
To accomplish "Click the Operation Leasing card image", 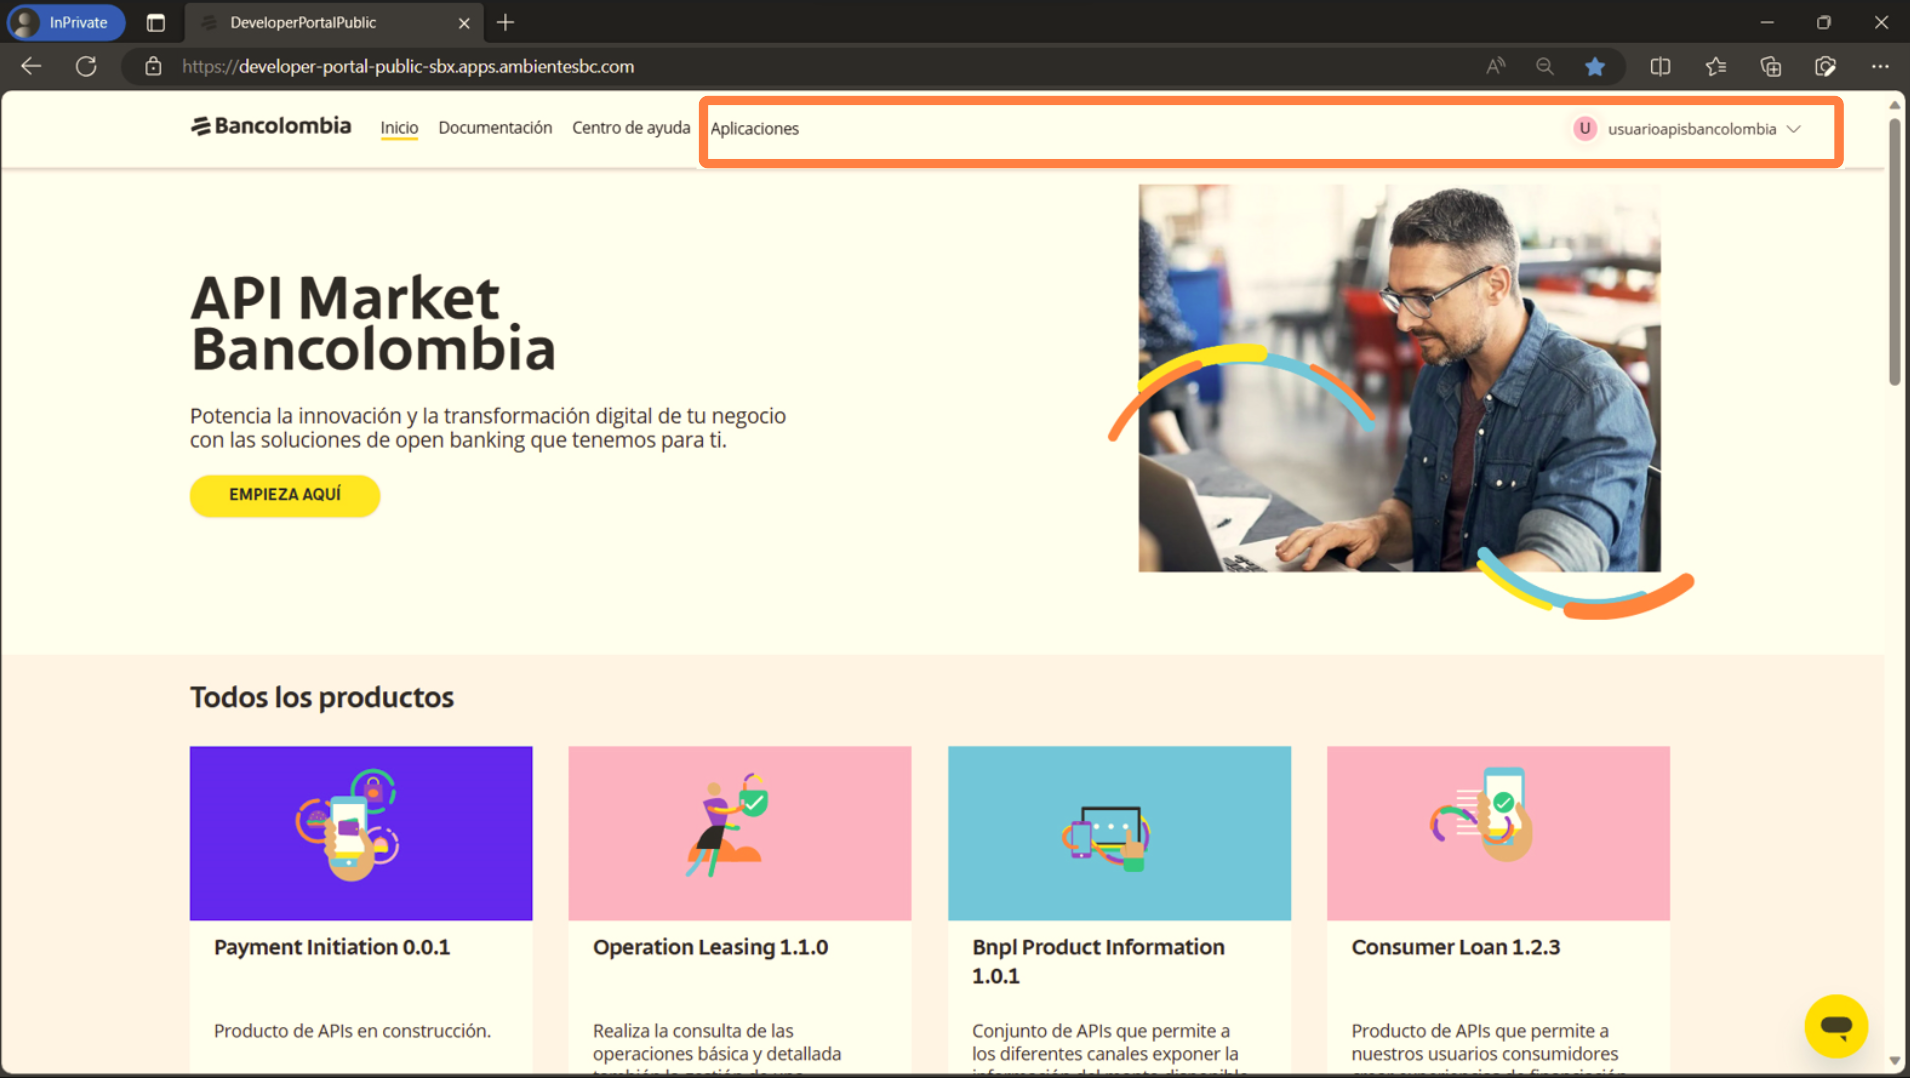I will coord(740,833).
